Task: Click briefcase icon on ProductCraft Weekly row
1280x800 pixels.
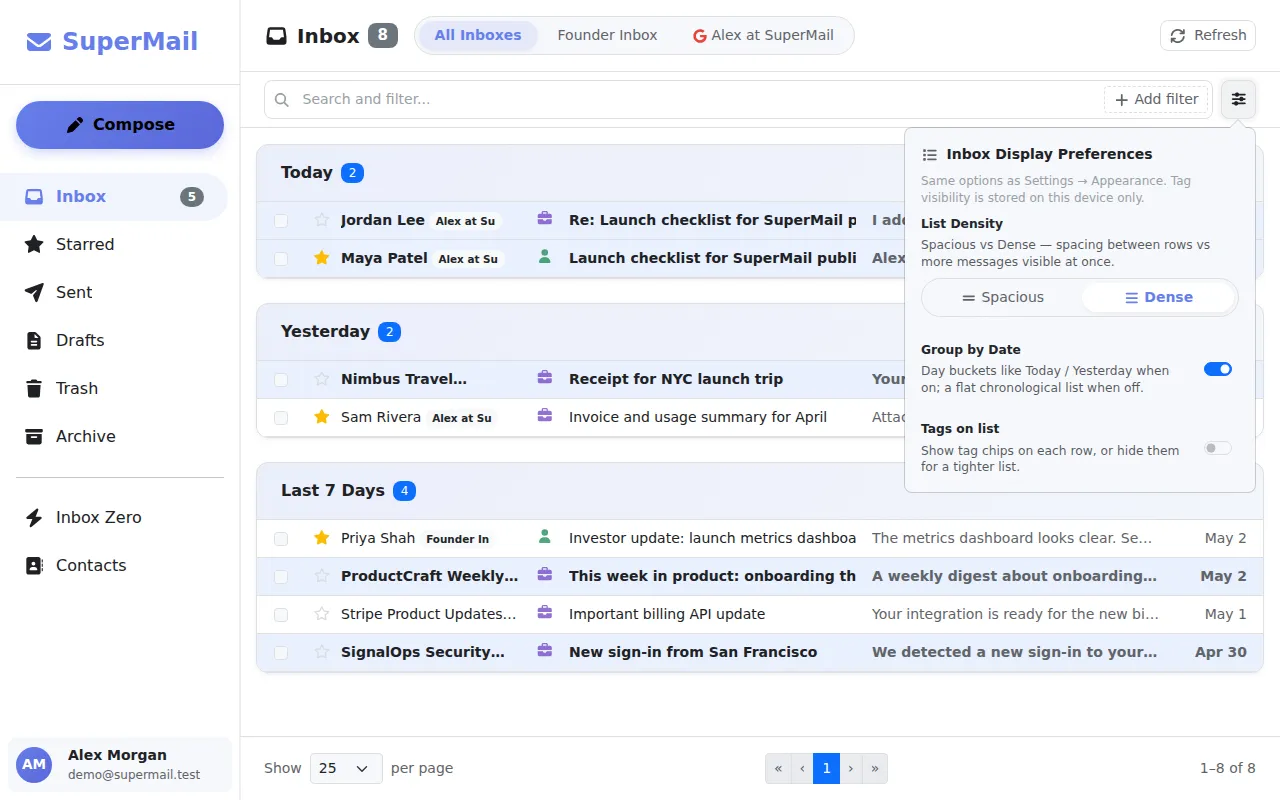Action: pos(545,575)
